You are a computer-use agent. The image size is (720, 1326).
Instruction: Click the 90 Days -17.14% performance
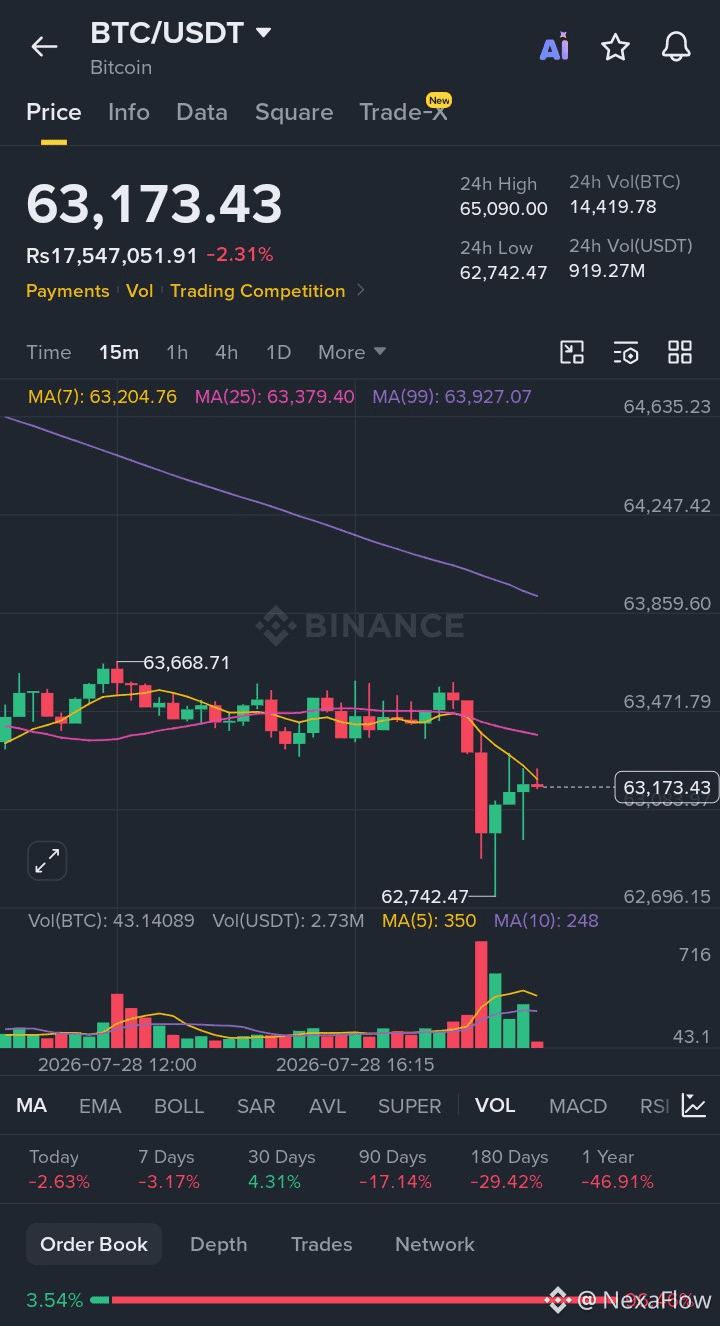pos(395,1169)
